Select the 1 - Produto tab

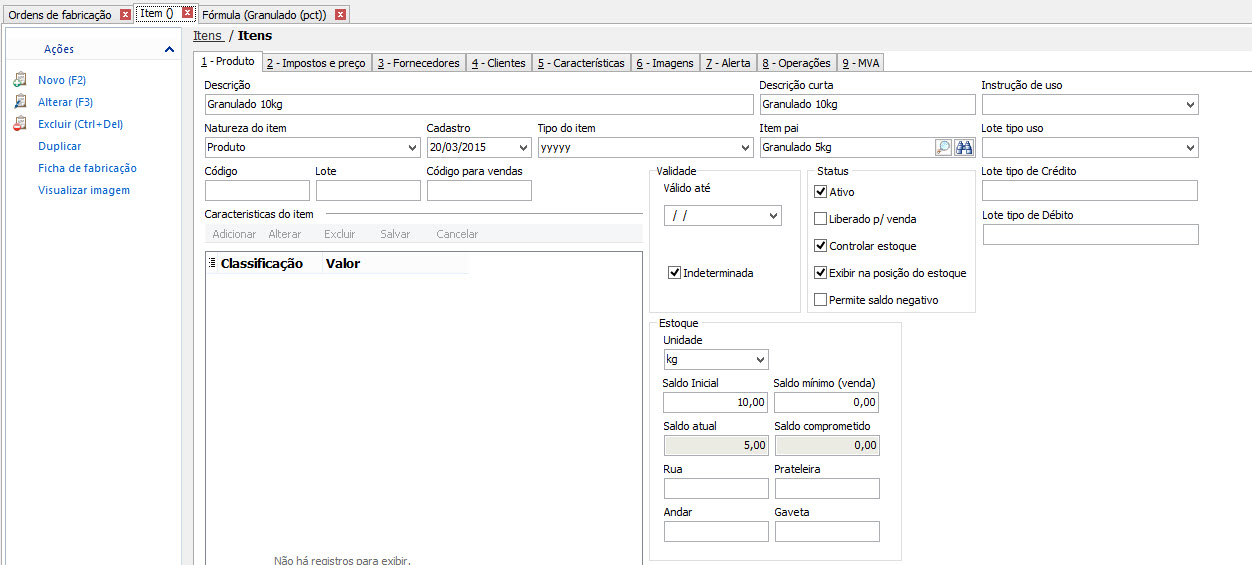[x=228, y=62]
